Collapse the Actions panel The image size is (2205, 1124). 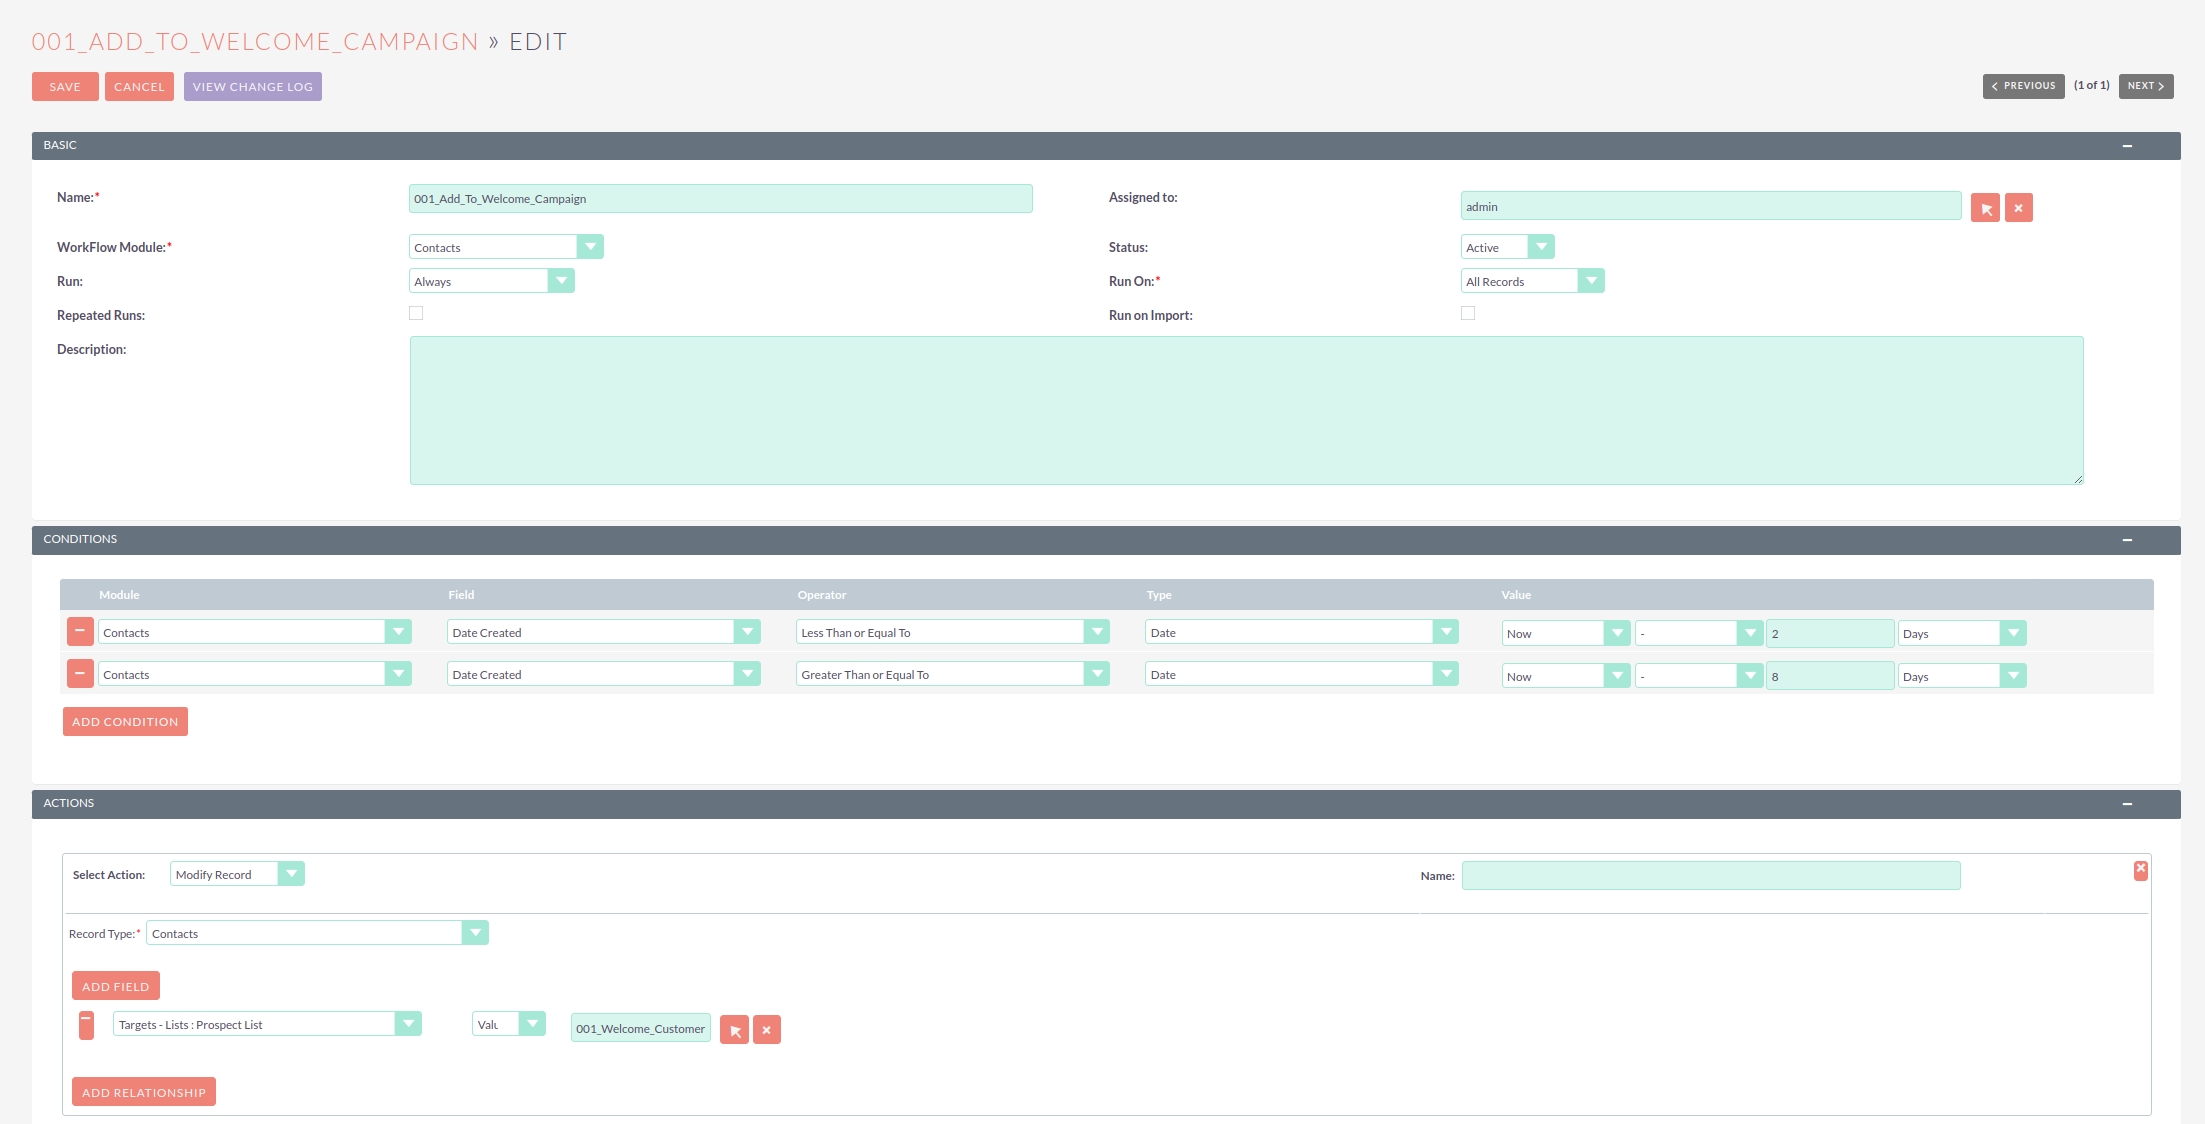(x=2127, y=804)
